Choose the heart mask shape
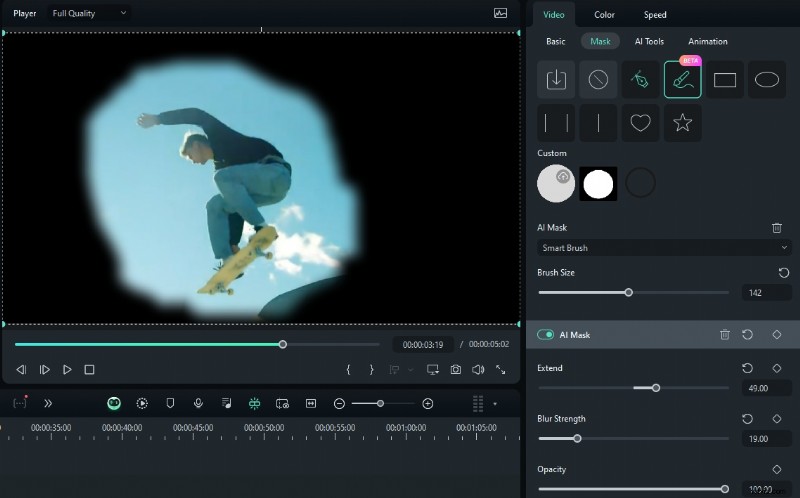 (640, 123)
